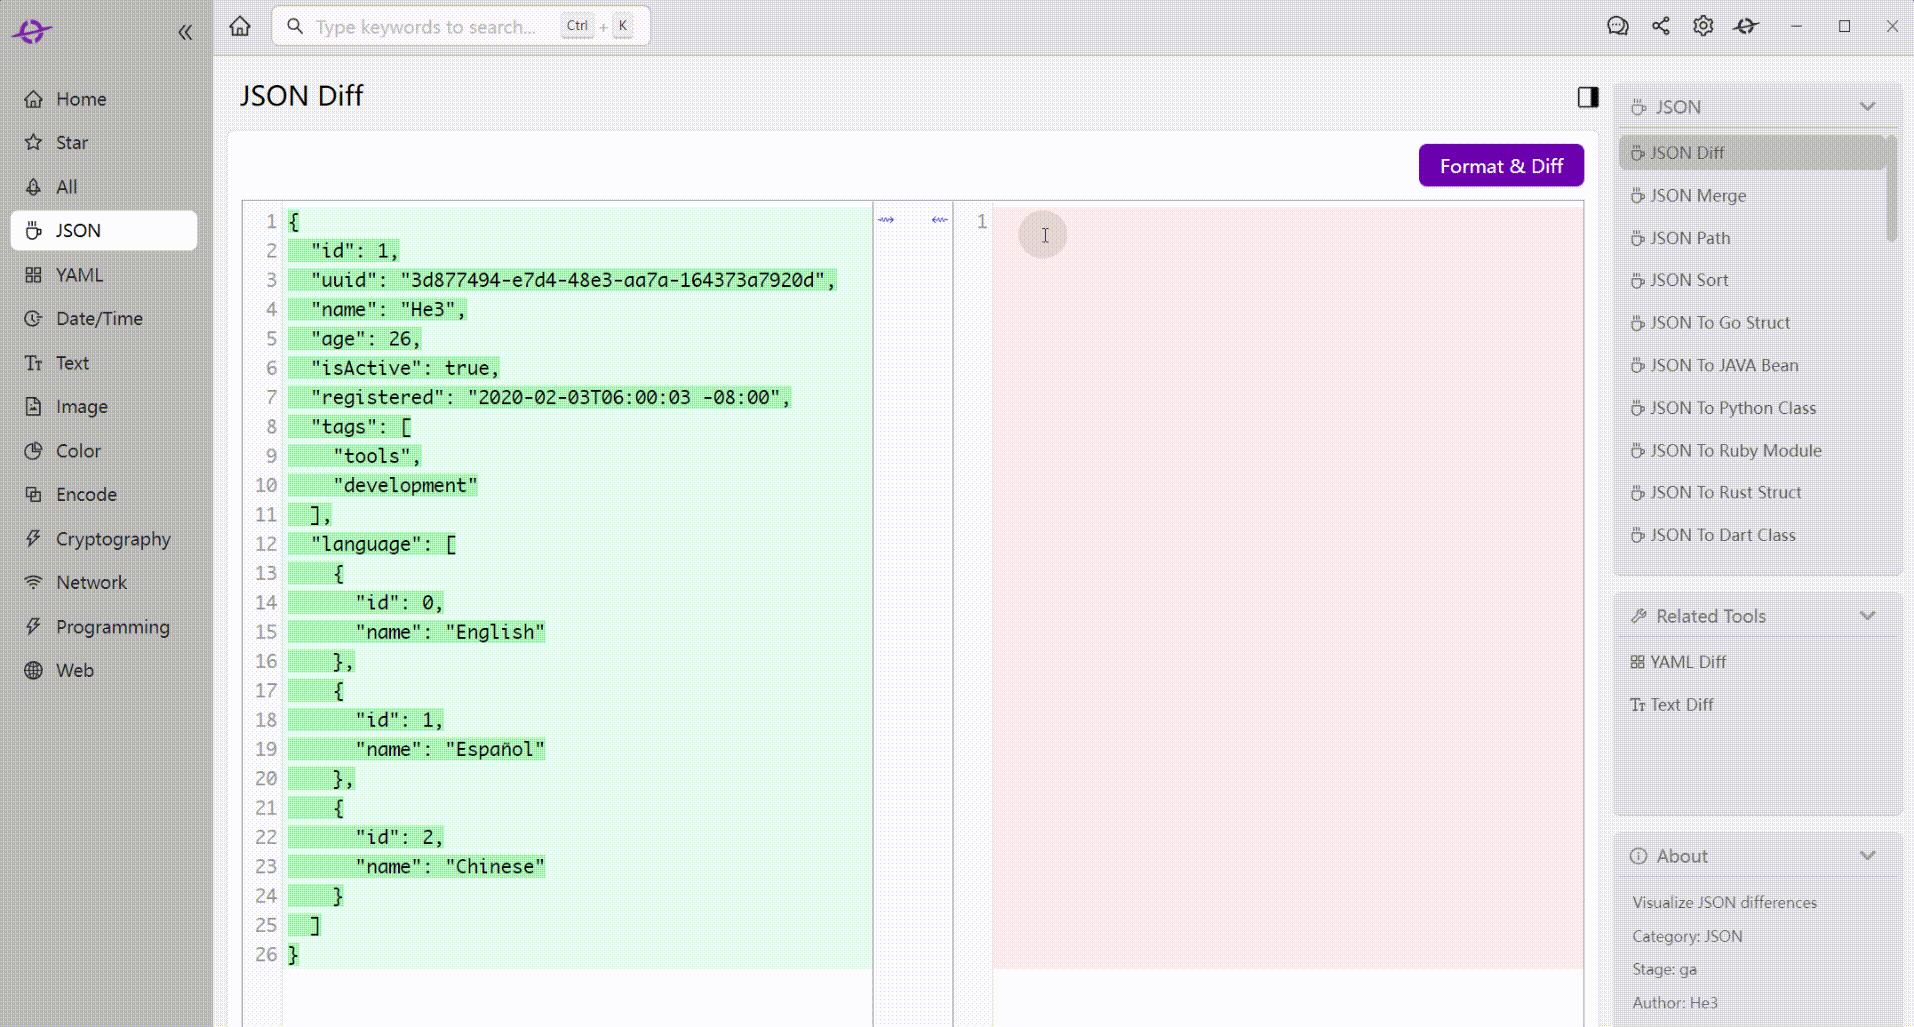Open the feedback chat icon
The width and height of the screenshot is (1914, 1027).
1617,26
